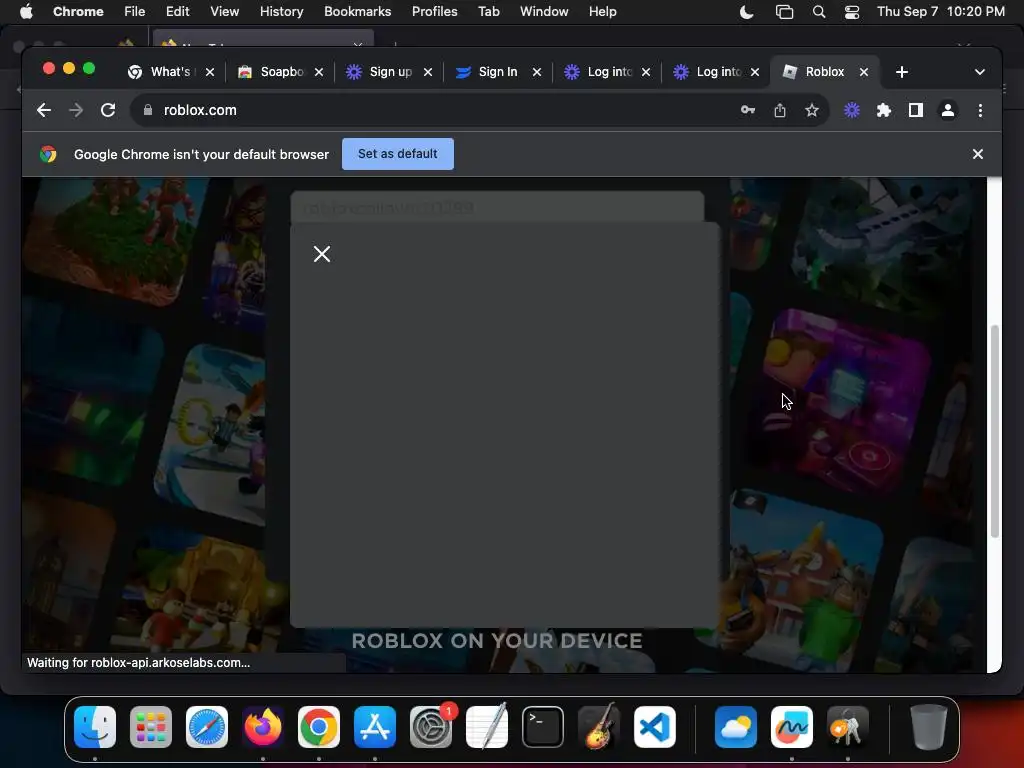Close the Roblox tab

click(863, 72)
